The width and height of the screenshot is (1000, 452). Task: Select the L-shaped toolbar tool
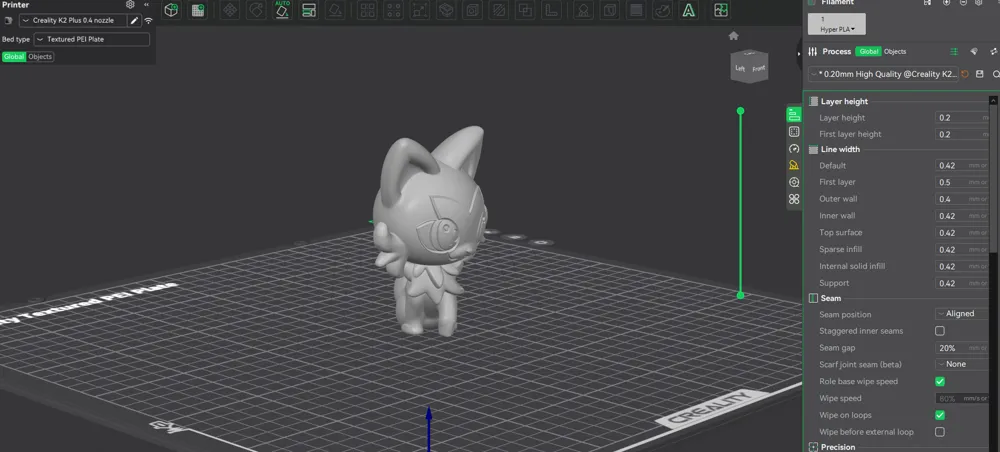551,10
